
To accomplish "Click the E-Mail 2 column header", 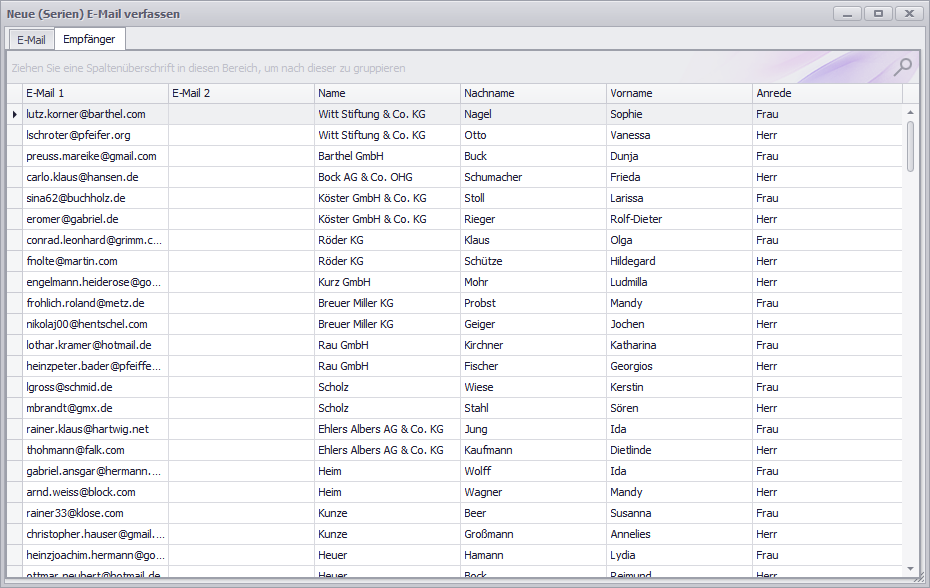I will [241, 93].
